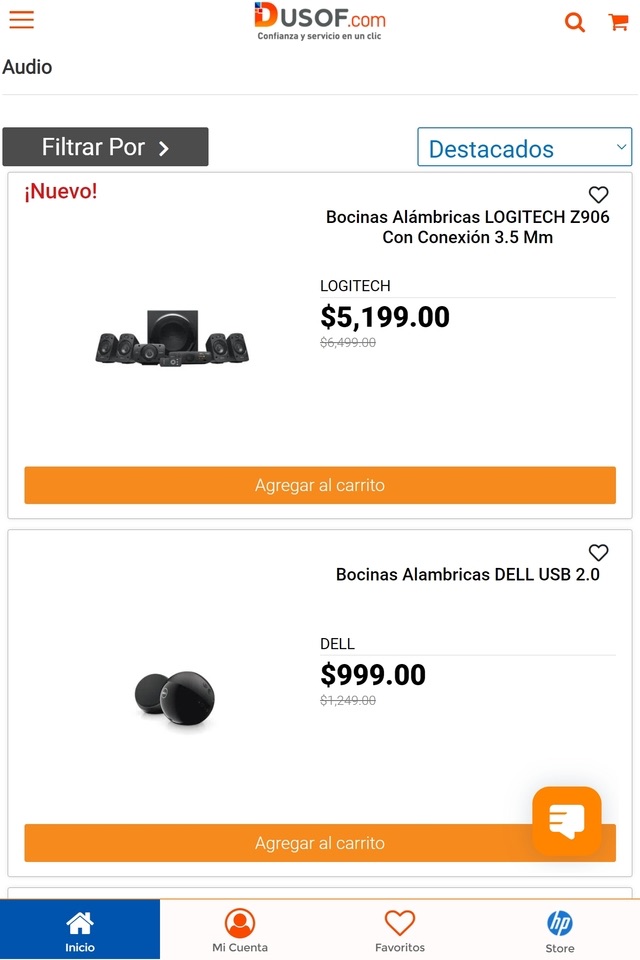View the DELL round speakers product image
Image resolution: width=640 pixels, height=960 pixels.
(174, 699)
